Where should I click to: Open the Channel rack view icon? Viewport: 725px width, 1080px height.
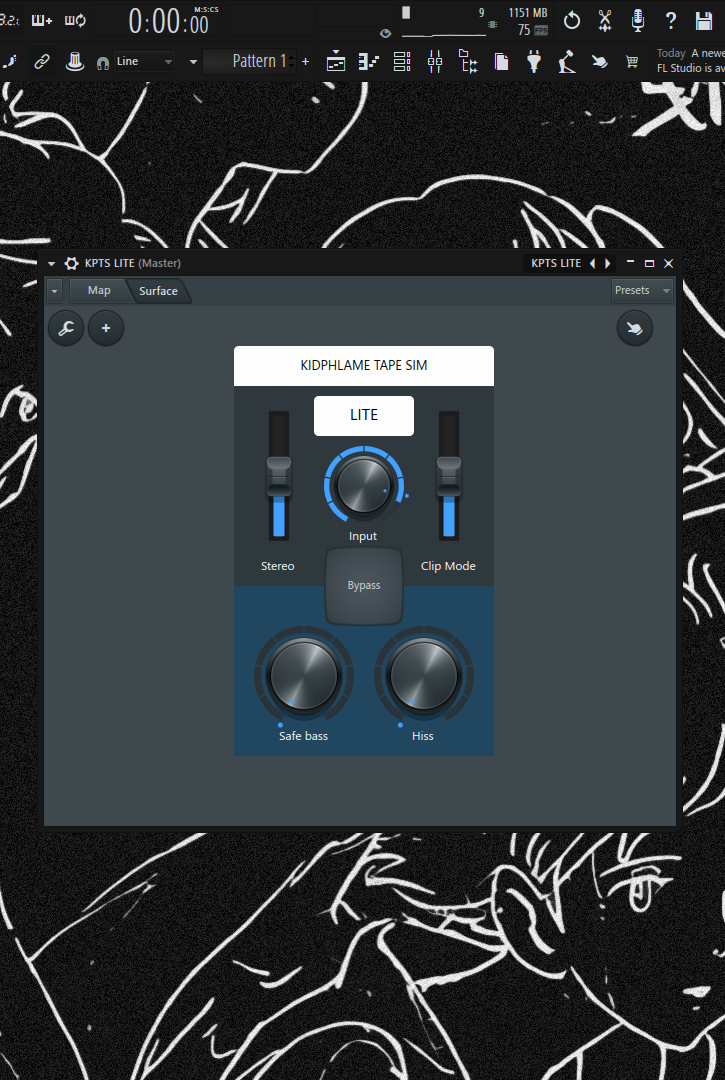pyautogui.click(x=402, y=61)
